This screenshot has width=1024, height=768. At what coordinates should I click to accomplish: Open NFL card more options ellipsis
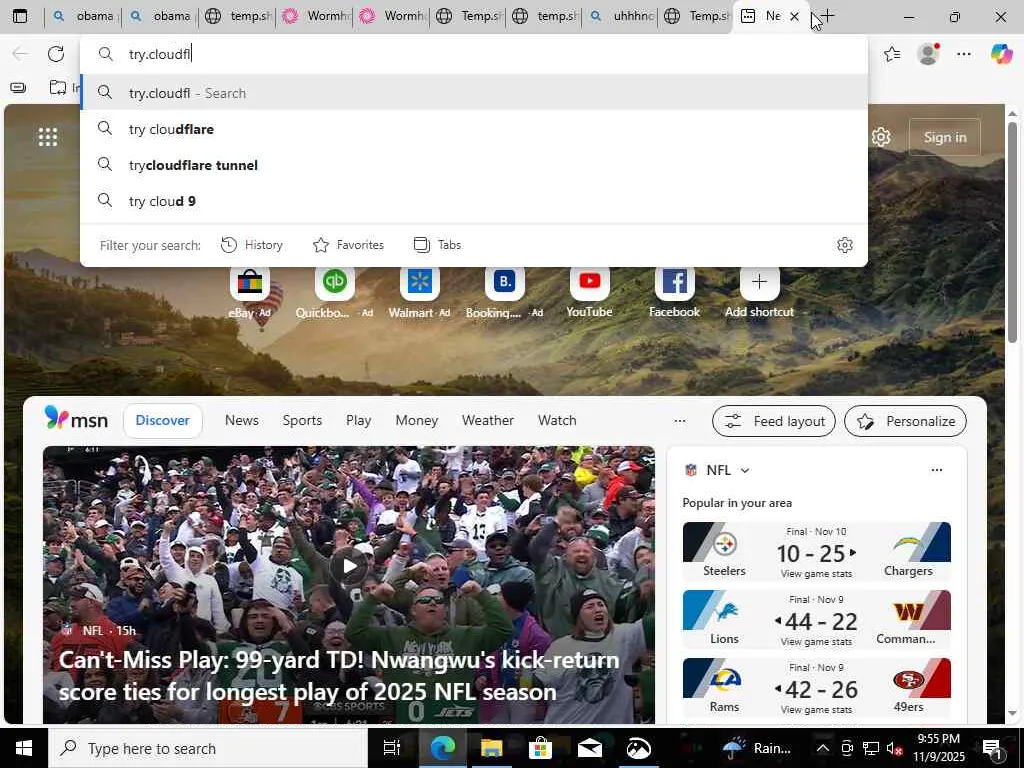[x=936, y=470]
